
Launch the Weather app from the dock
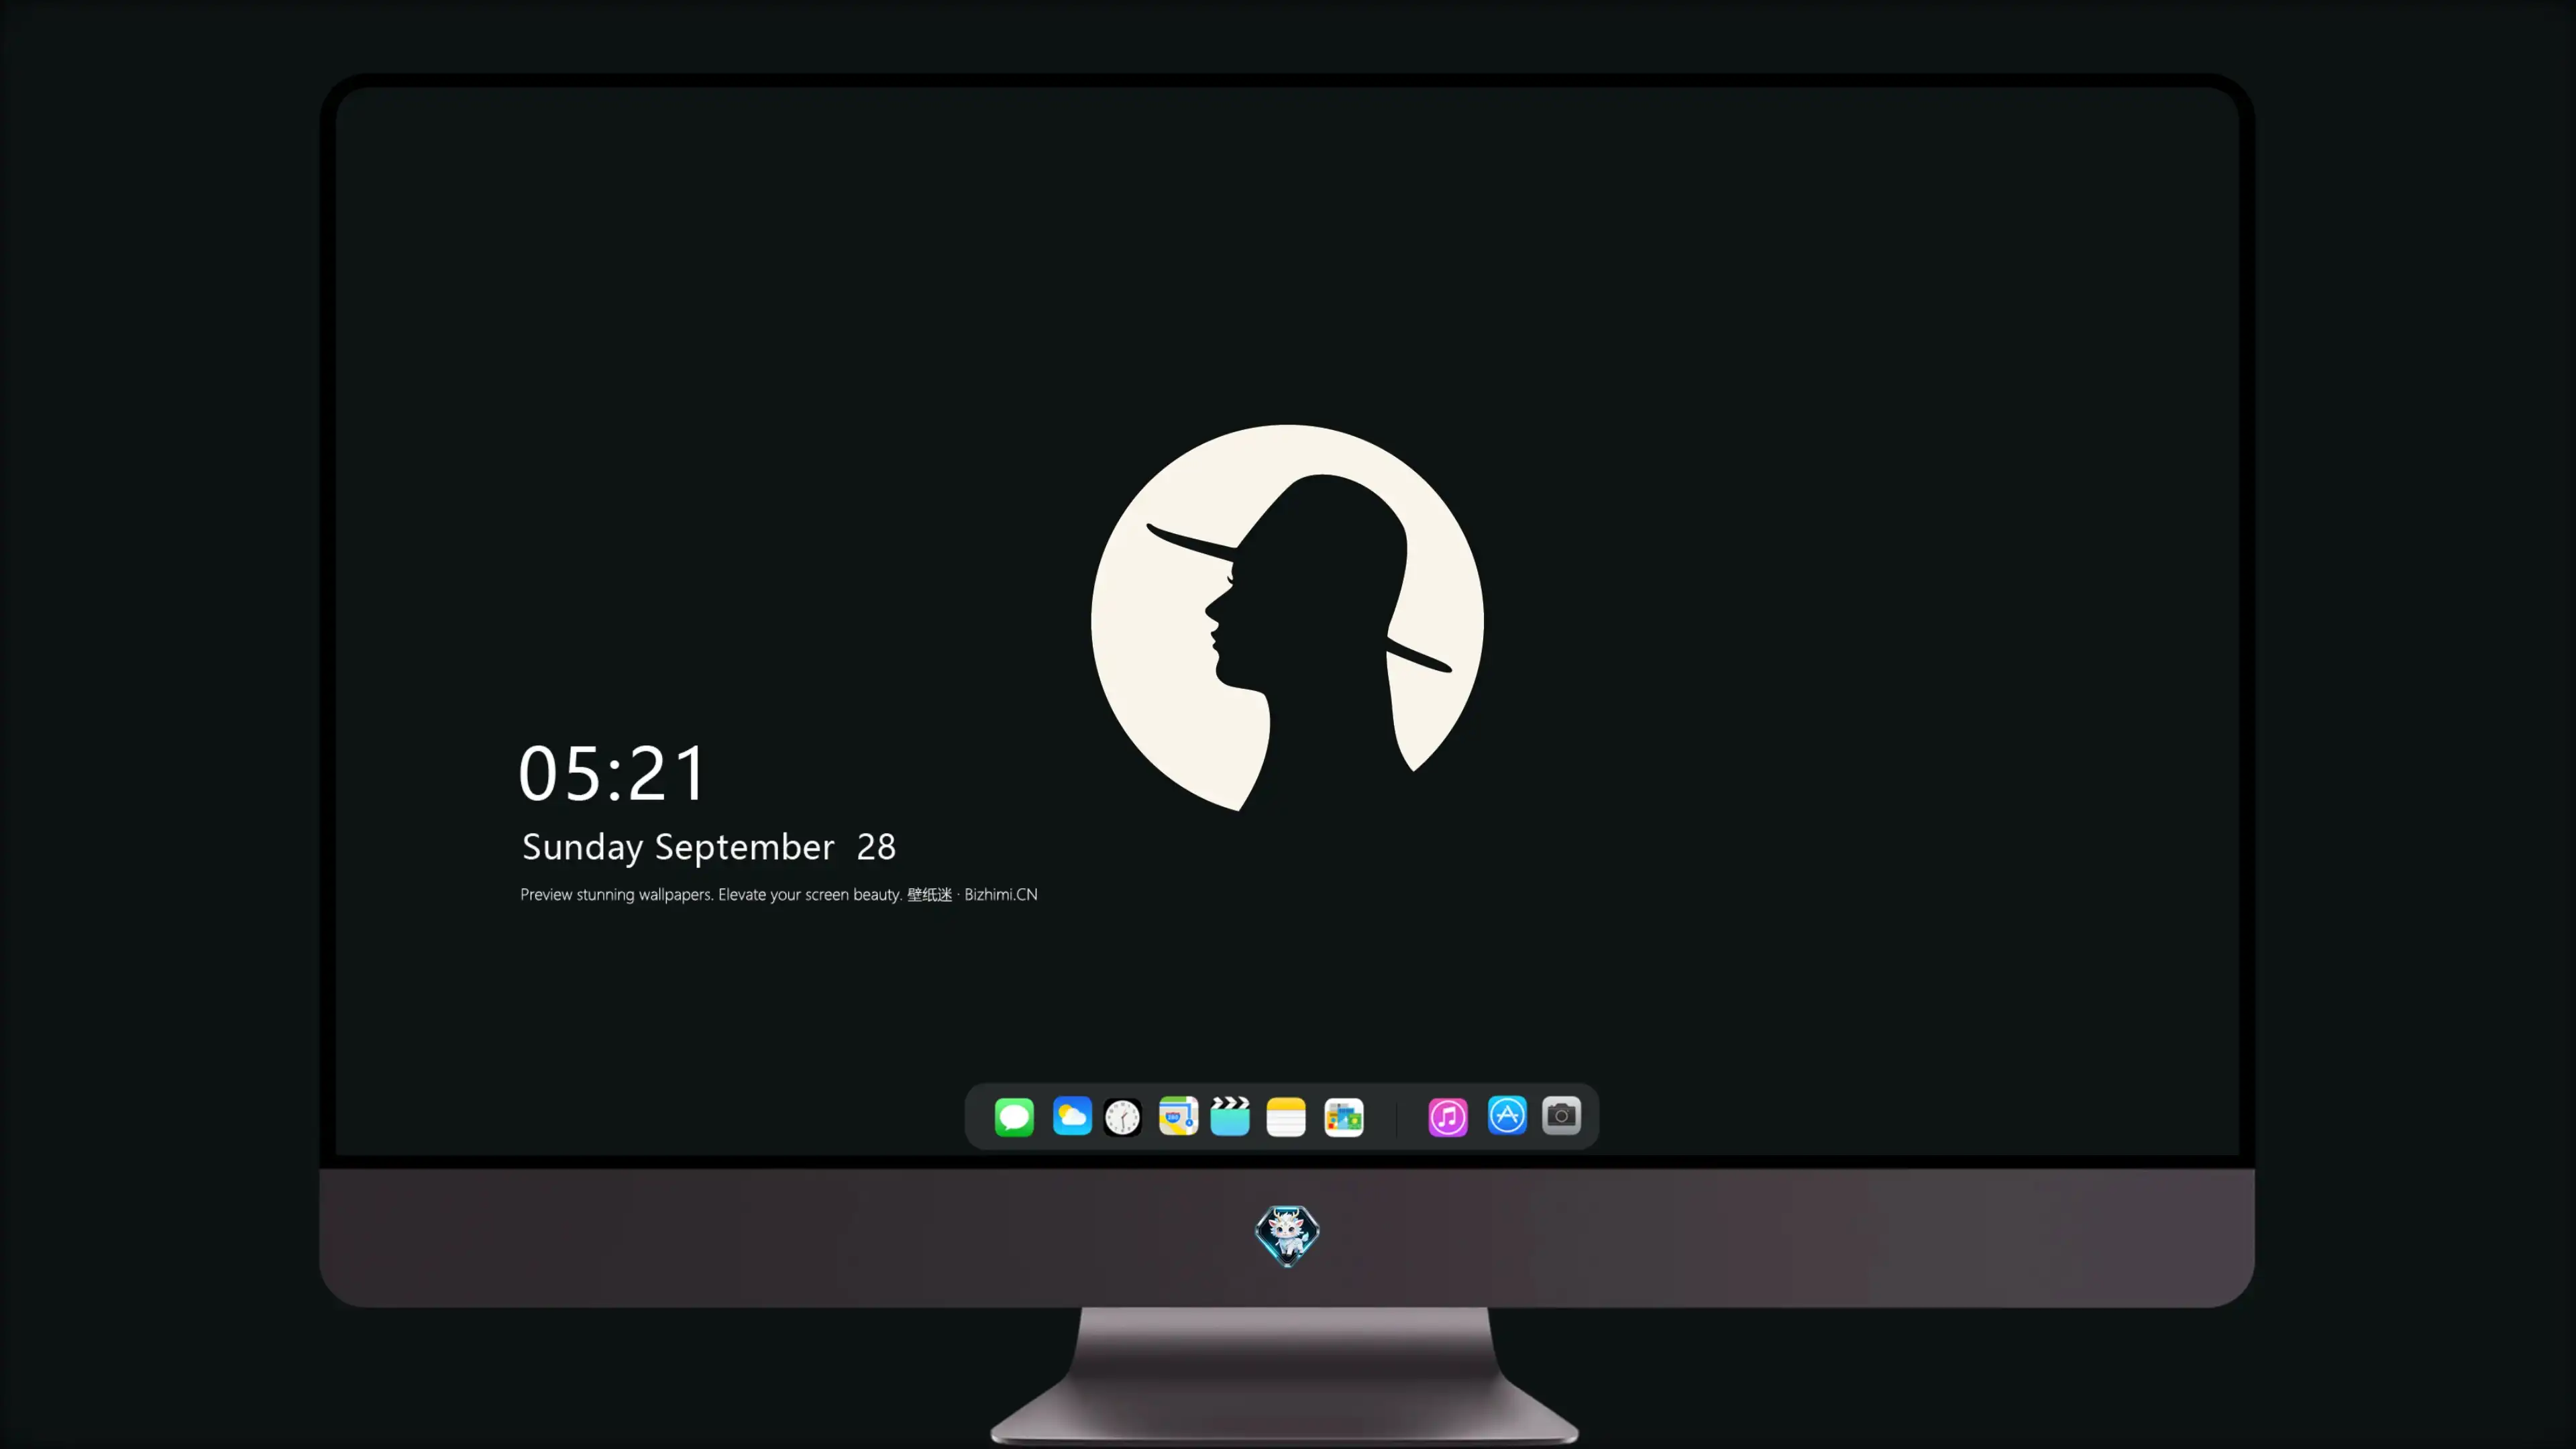(1072, 1116)
